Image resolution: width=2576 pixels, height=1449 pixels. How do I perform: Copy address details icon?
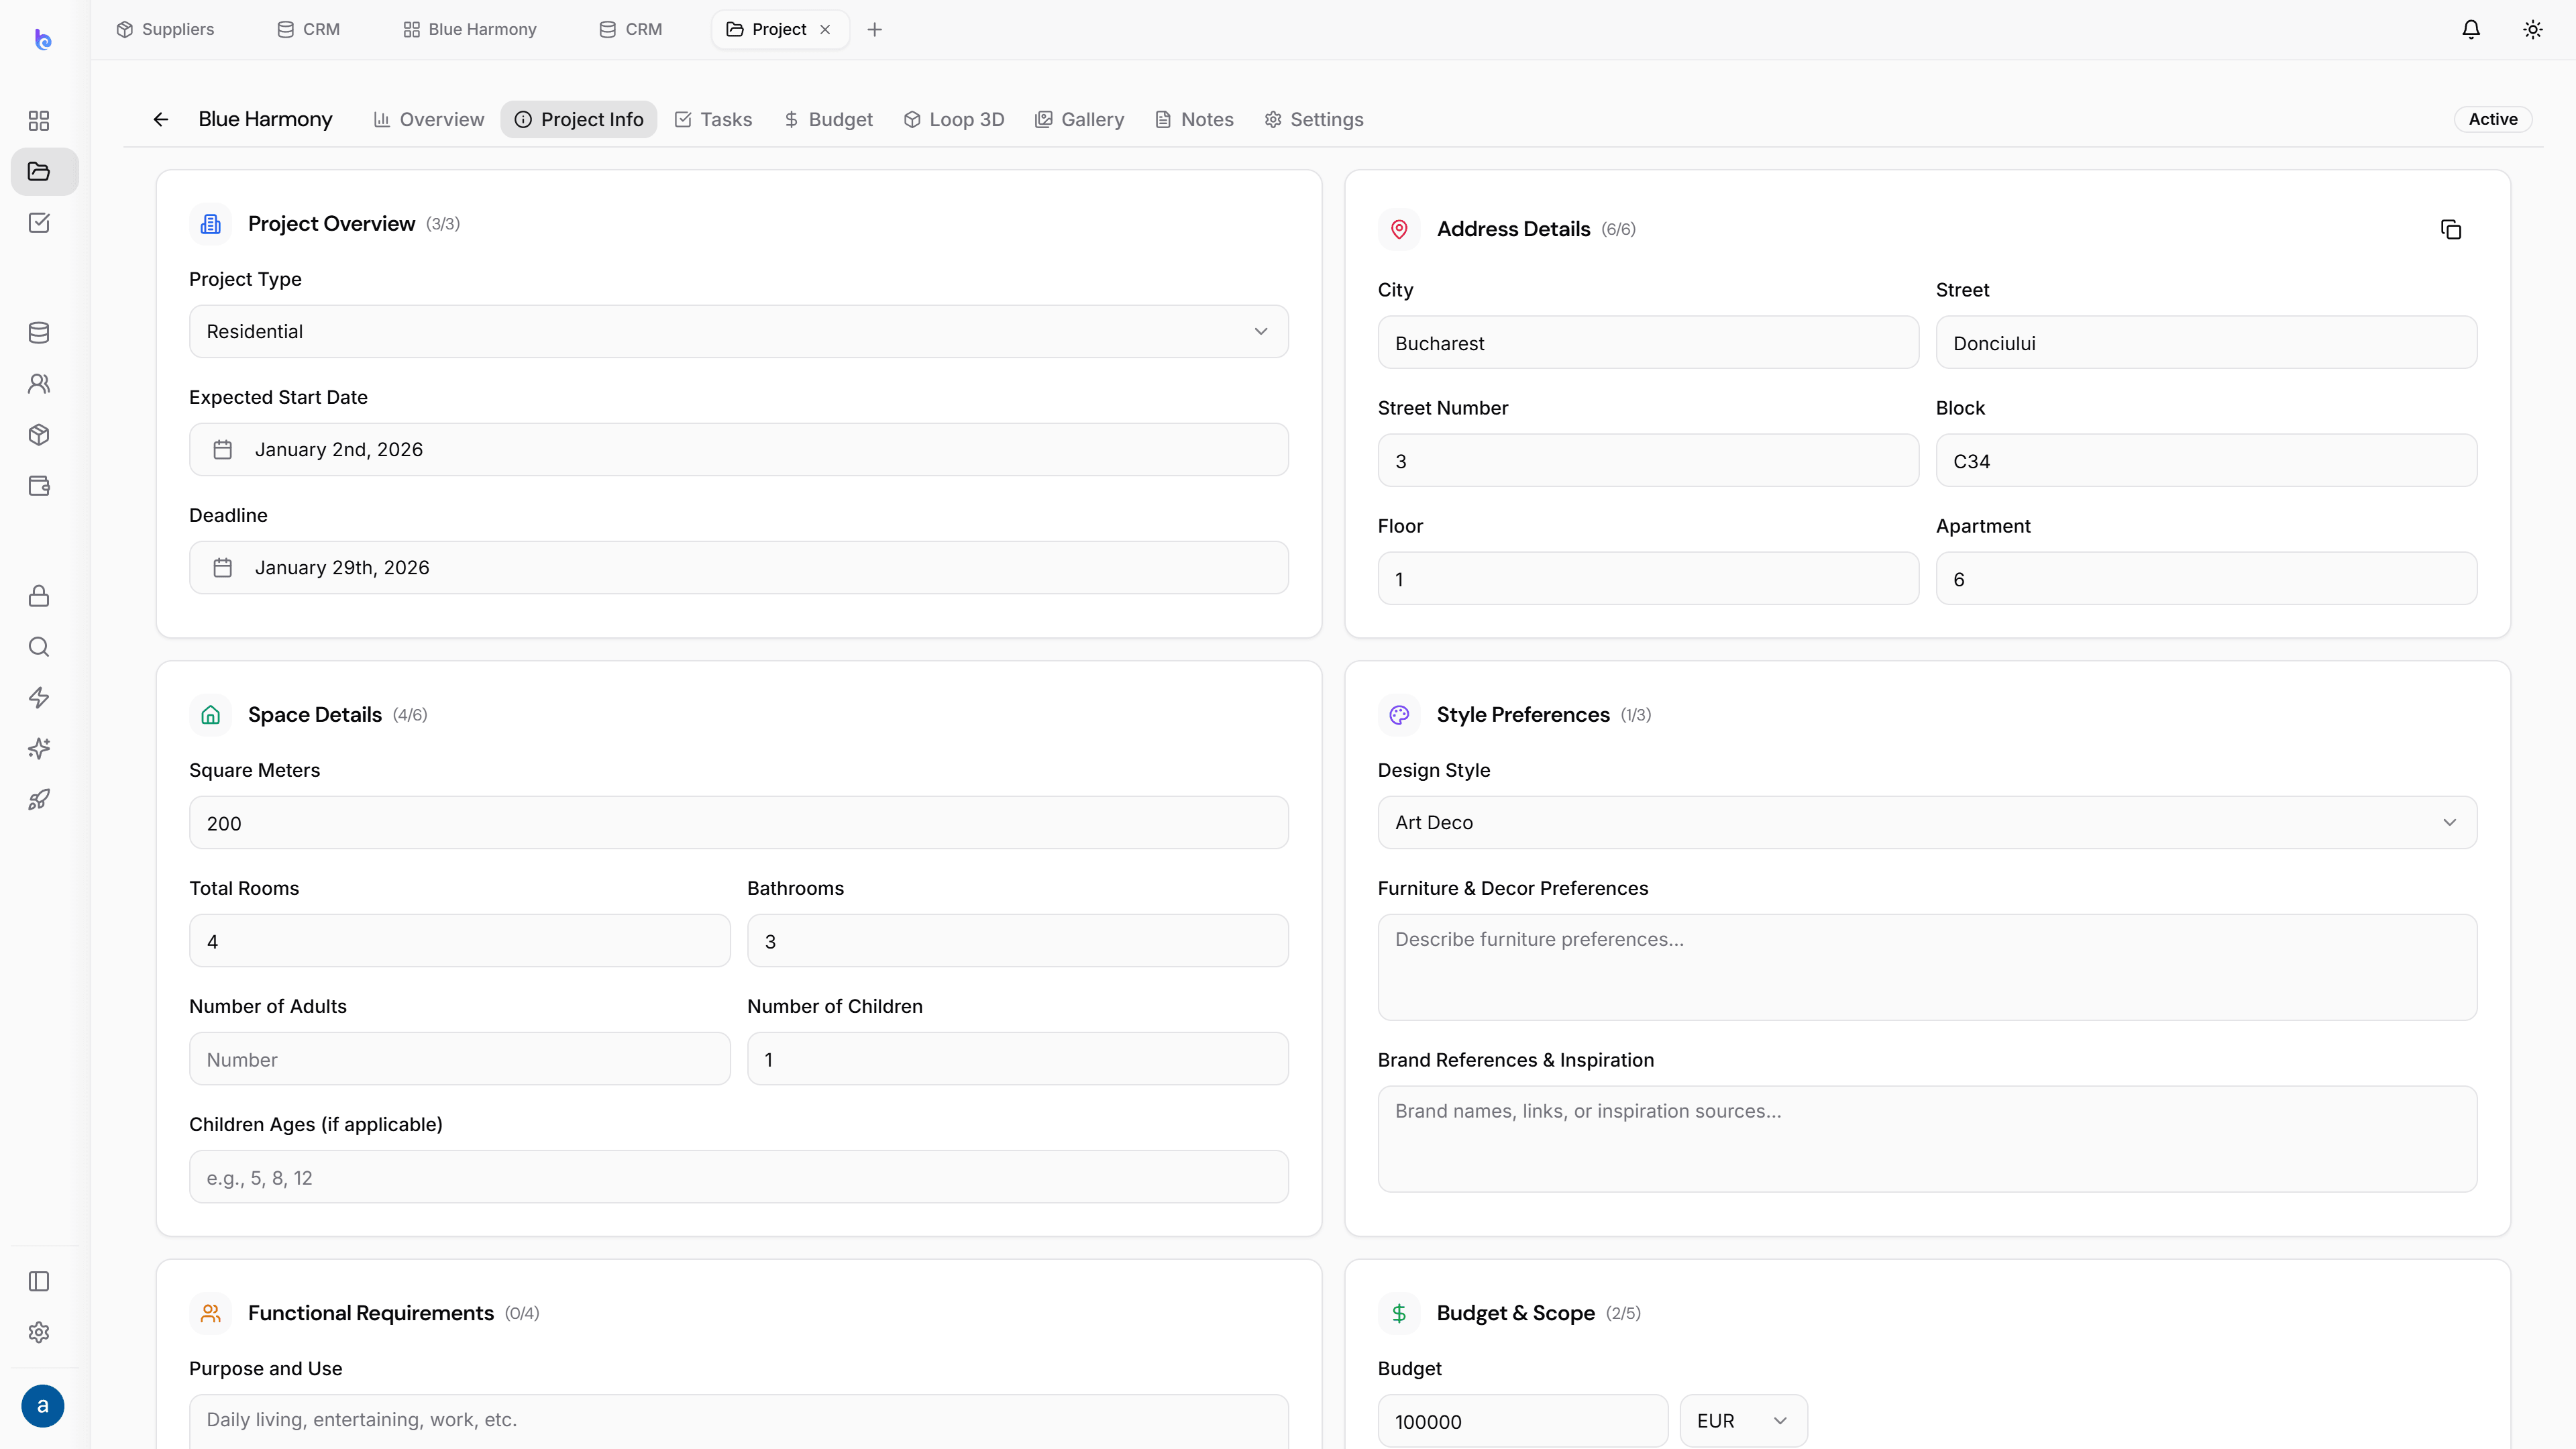(x=2451, y=230)
